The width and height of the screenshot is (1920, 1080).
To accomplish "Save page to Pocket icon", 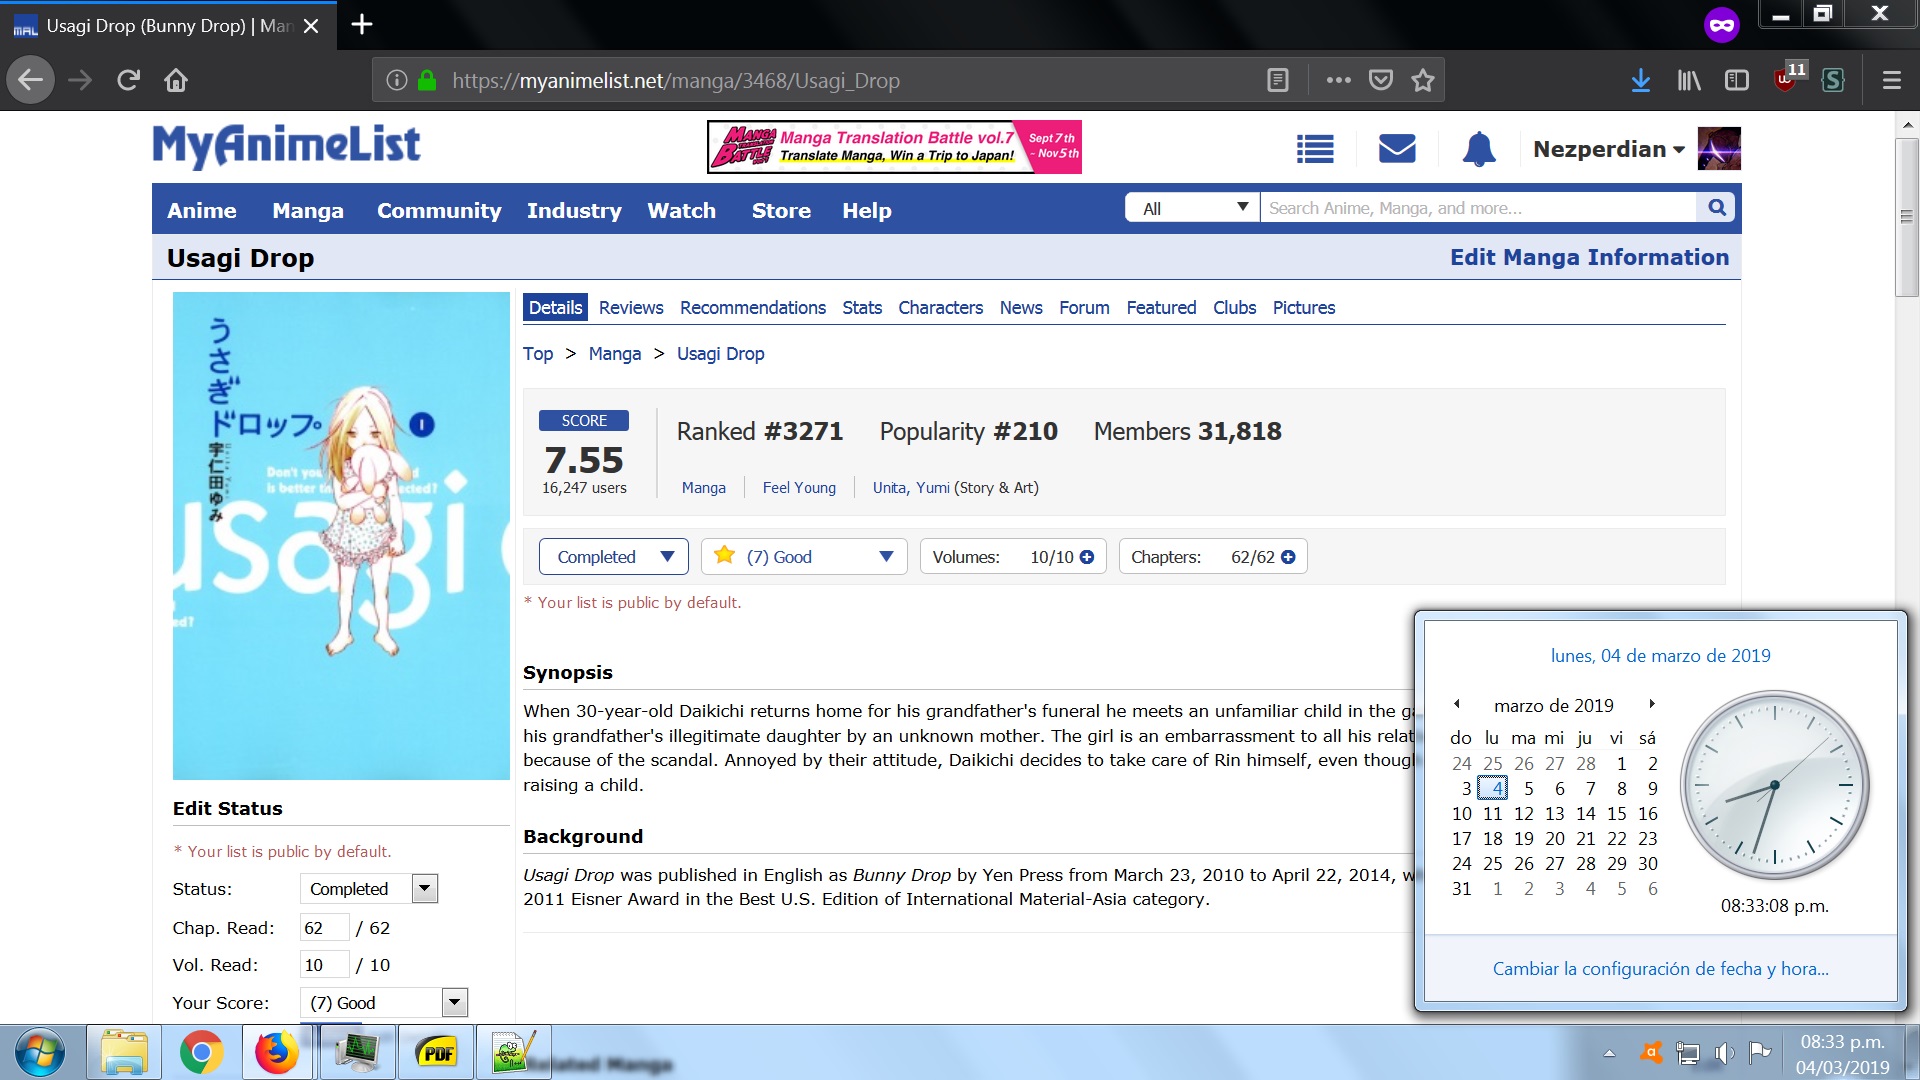I will click(1381, 80).
